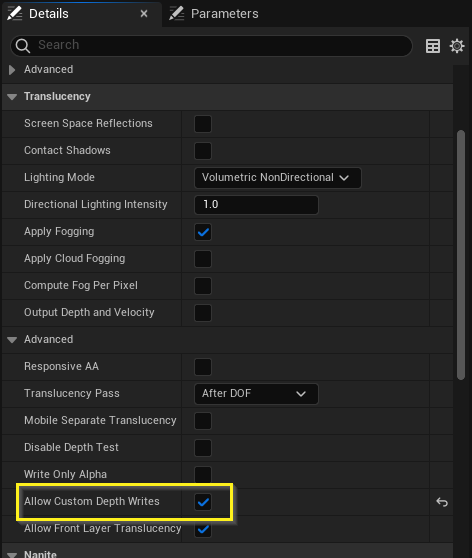Reset Allow Custom Depth Writes to default
Viewport: 472px width, 558px height.
point(442,502)
